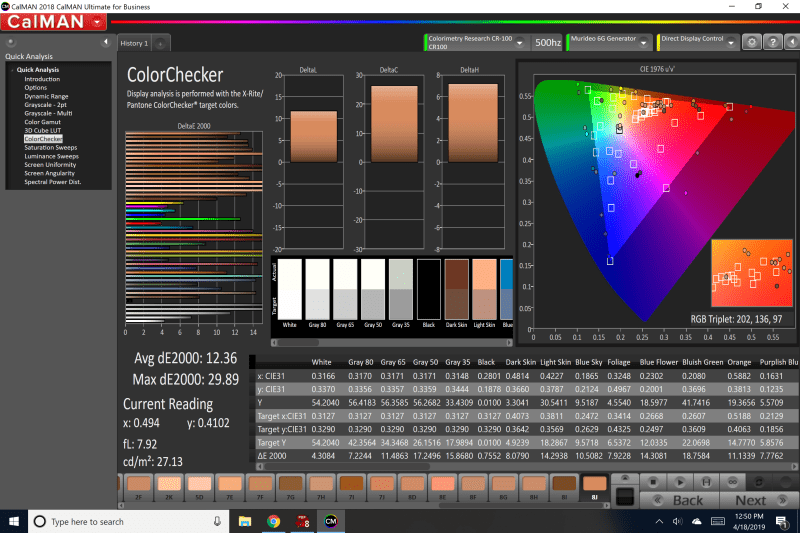This screenshot has width=800, height=533.
Task: Click the taskbar search box
Action: [x=129, y=521]
